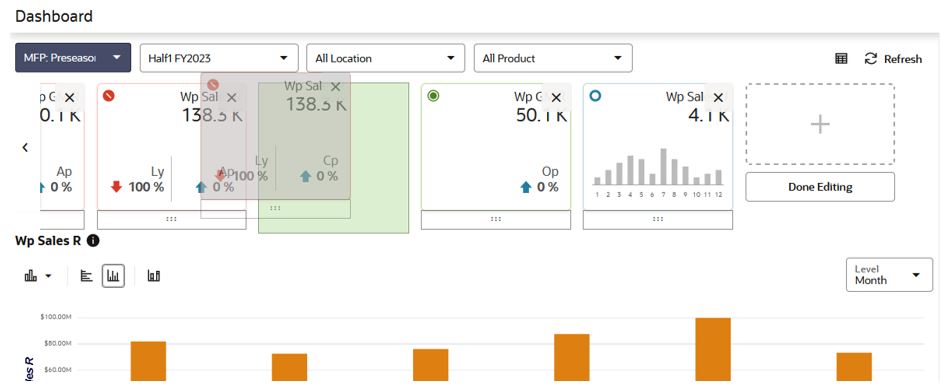Switch to horizontal bar chart orientation
This screenshot has height=392, width=942.
(87, 276)
